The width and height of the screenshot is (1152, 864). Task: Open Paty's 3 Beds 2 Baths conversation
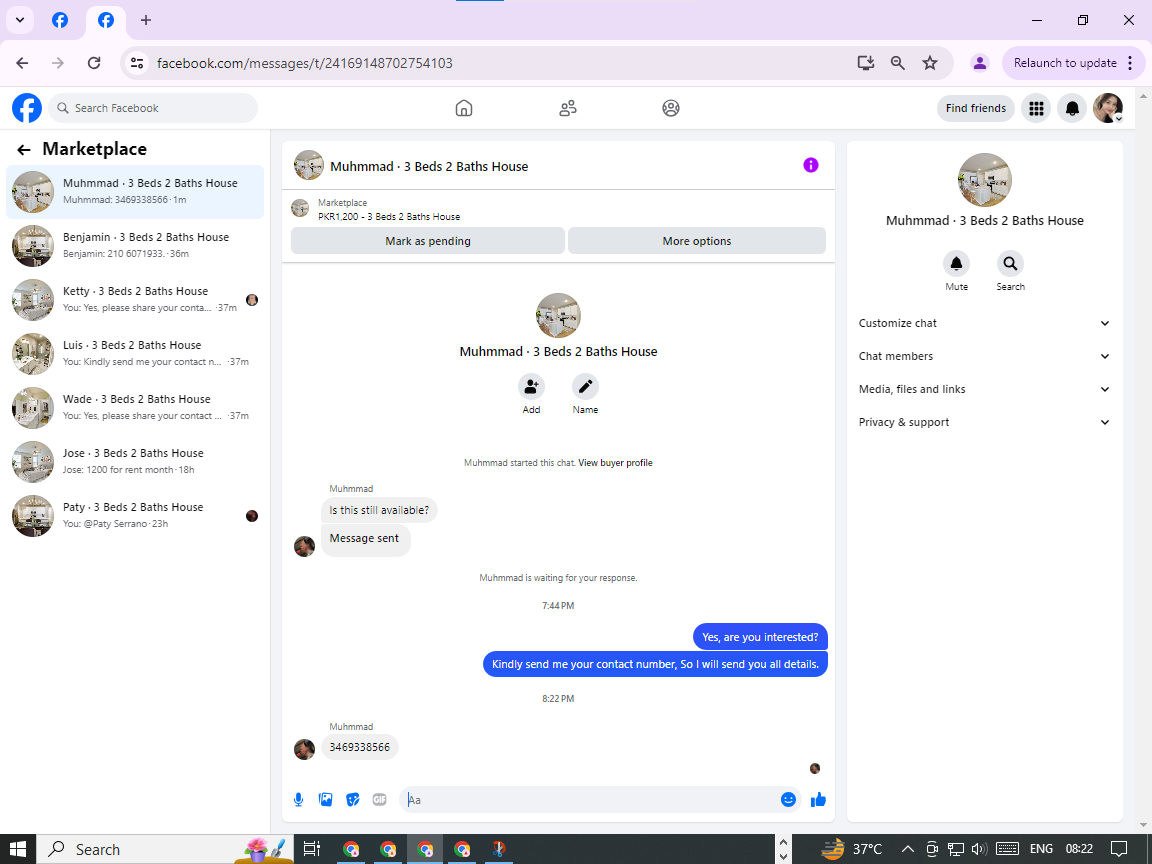pos(135,516)
